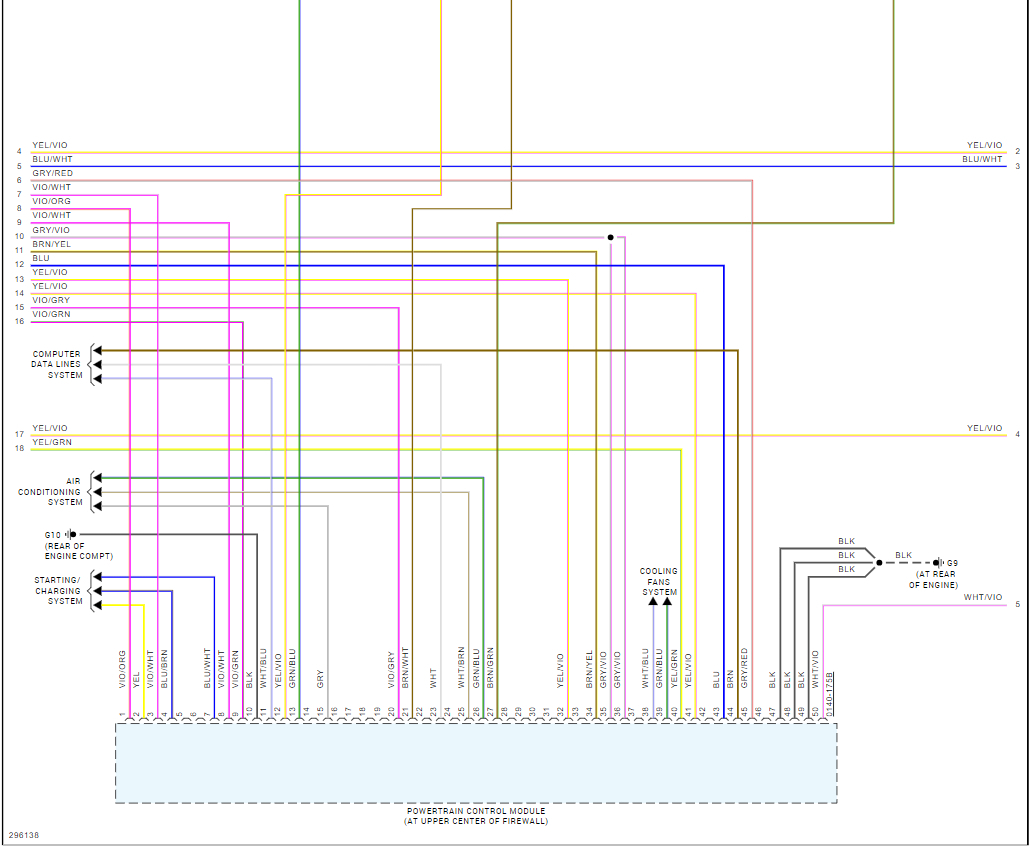
Task: Select the vertical WHT label at pin 23
Action: (x=433, y=678)
